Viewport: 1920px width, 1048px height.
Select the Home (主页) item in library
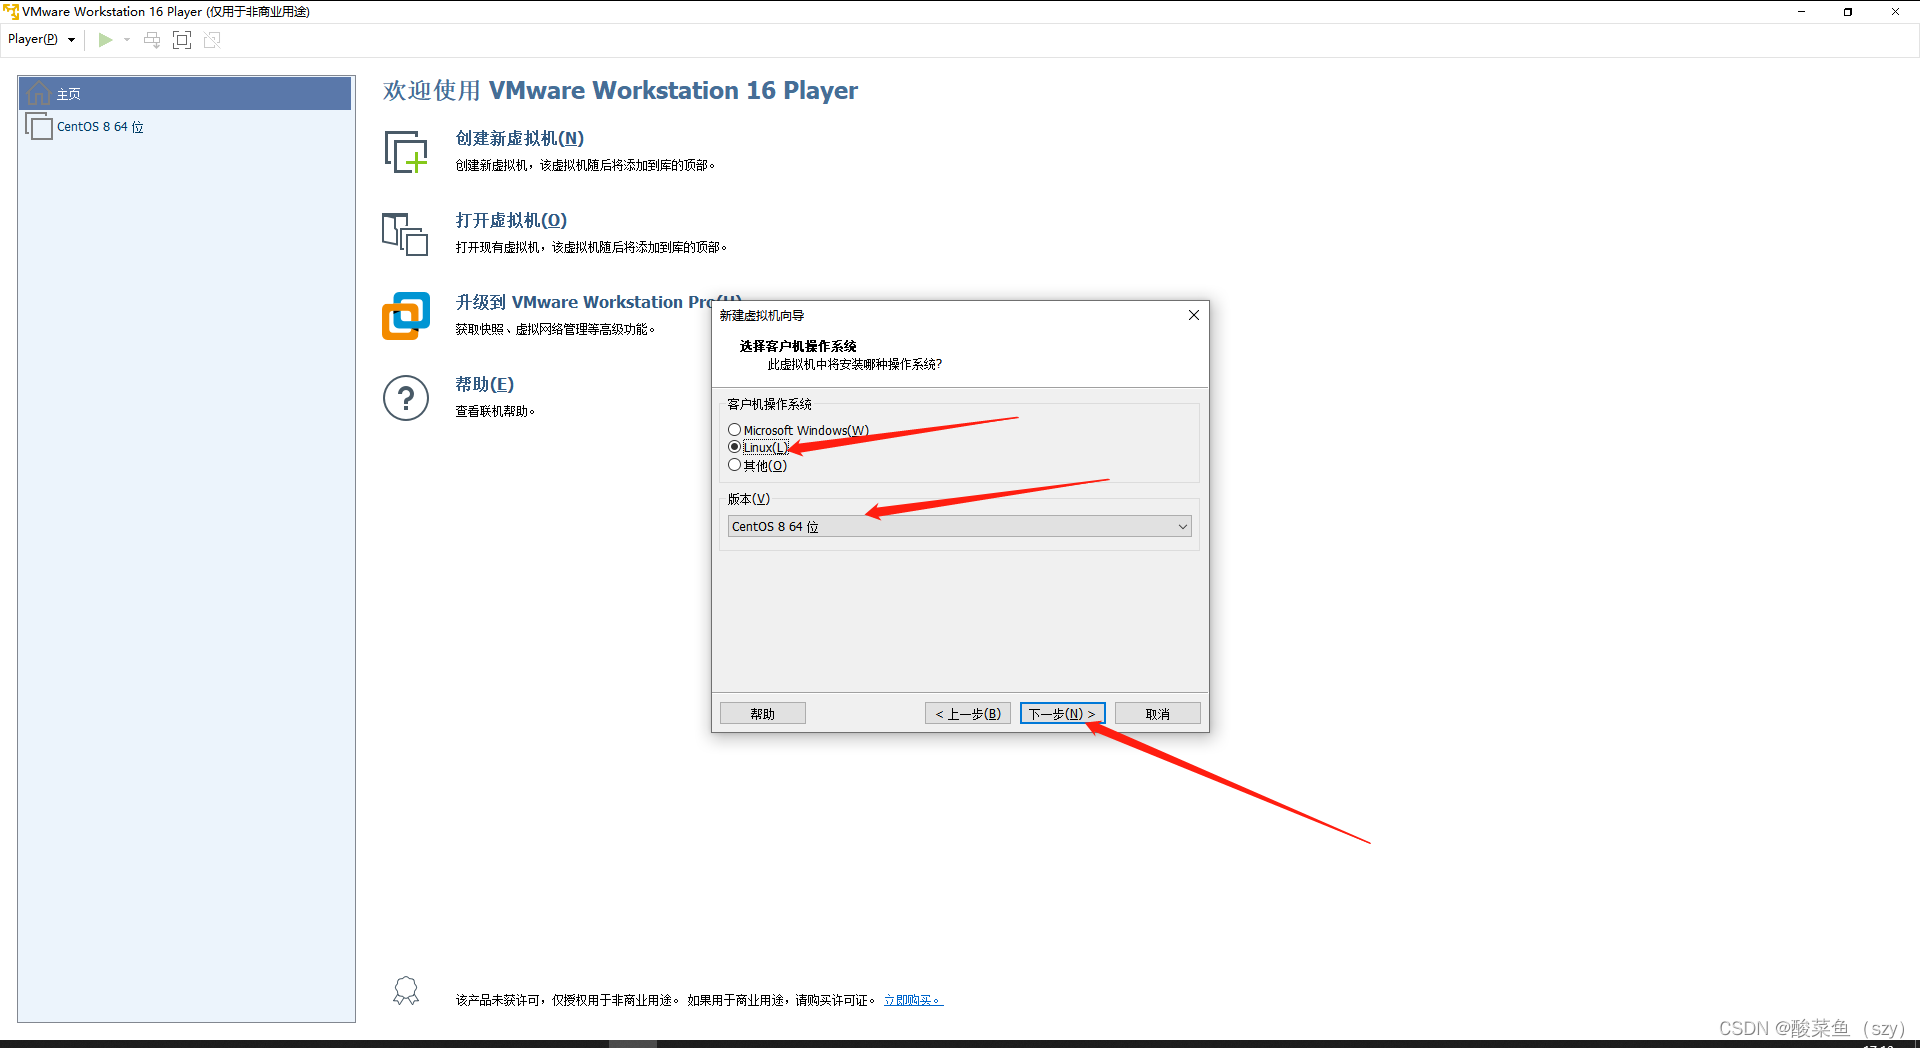(185, 94)
